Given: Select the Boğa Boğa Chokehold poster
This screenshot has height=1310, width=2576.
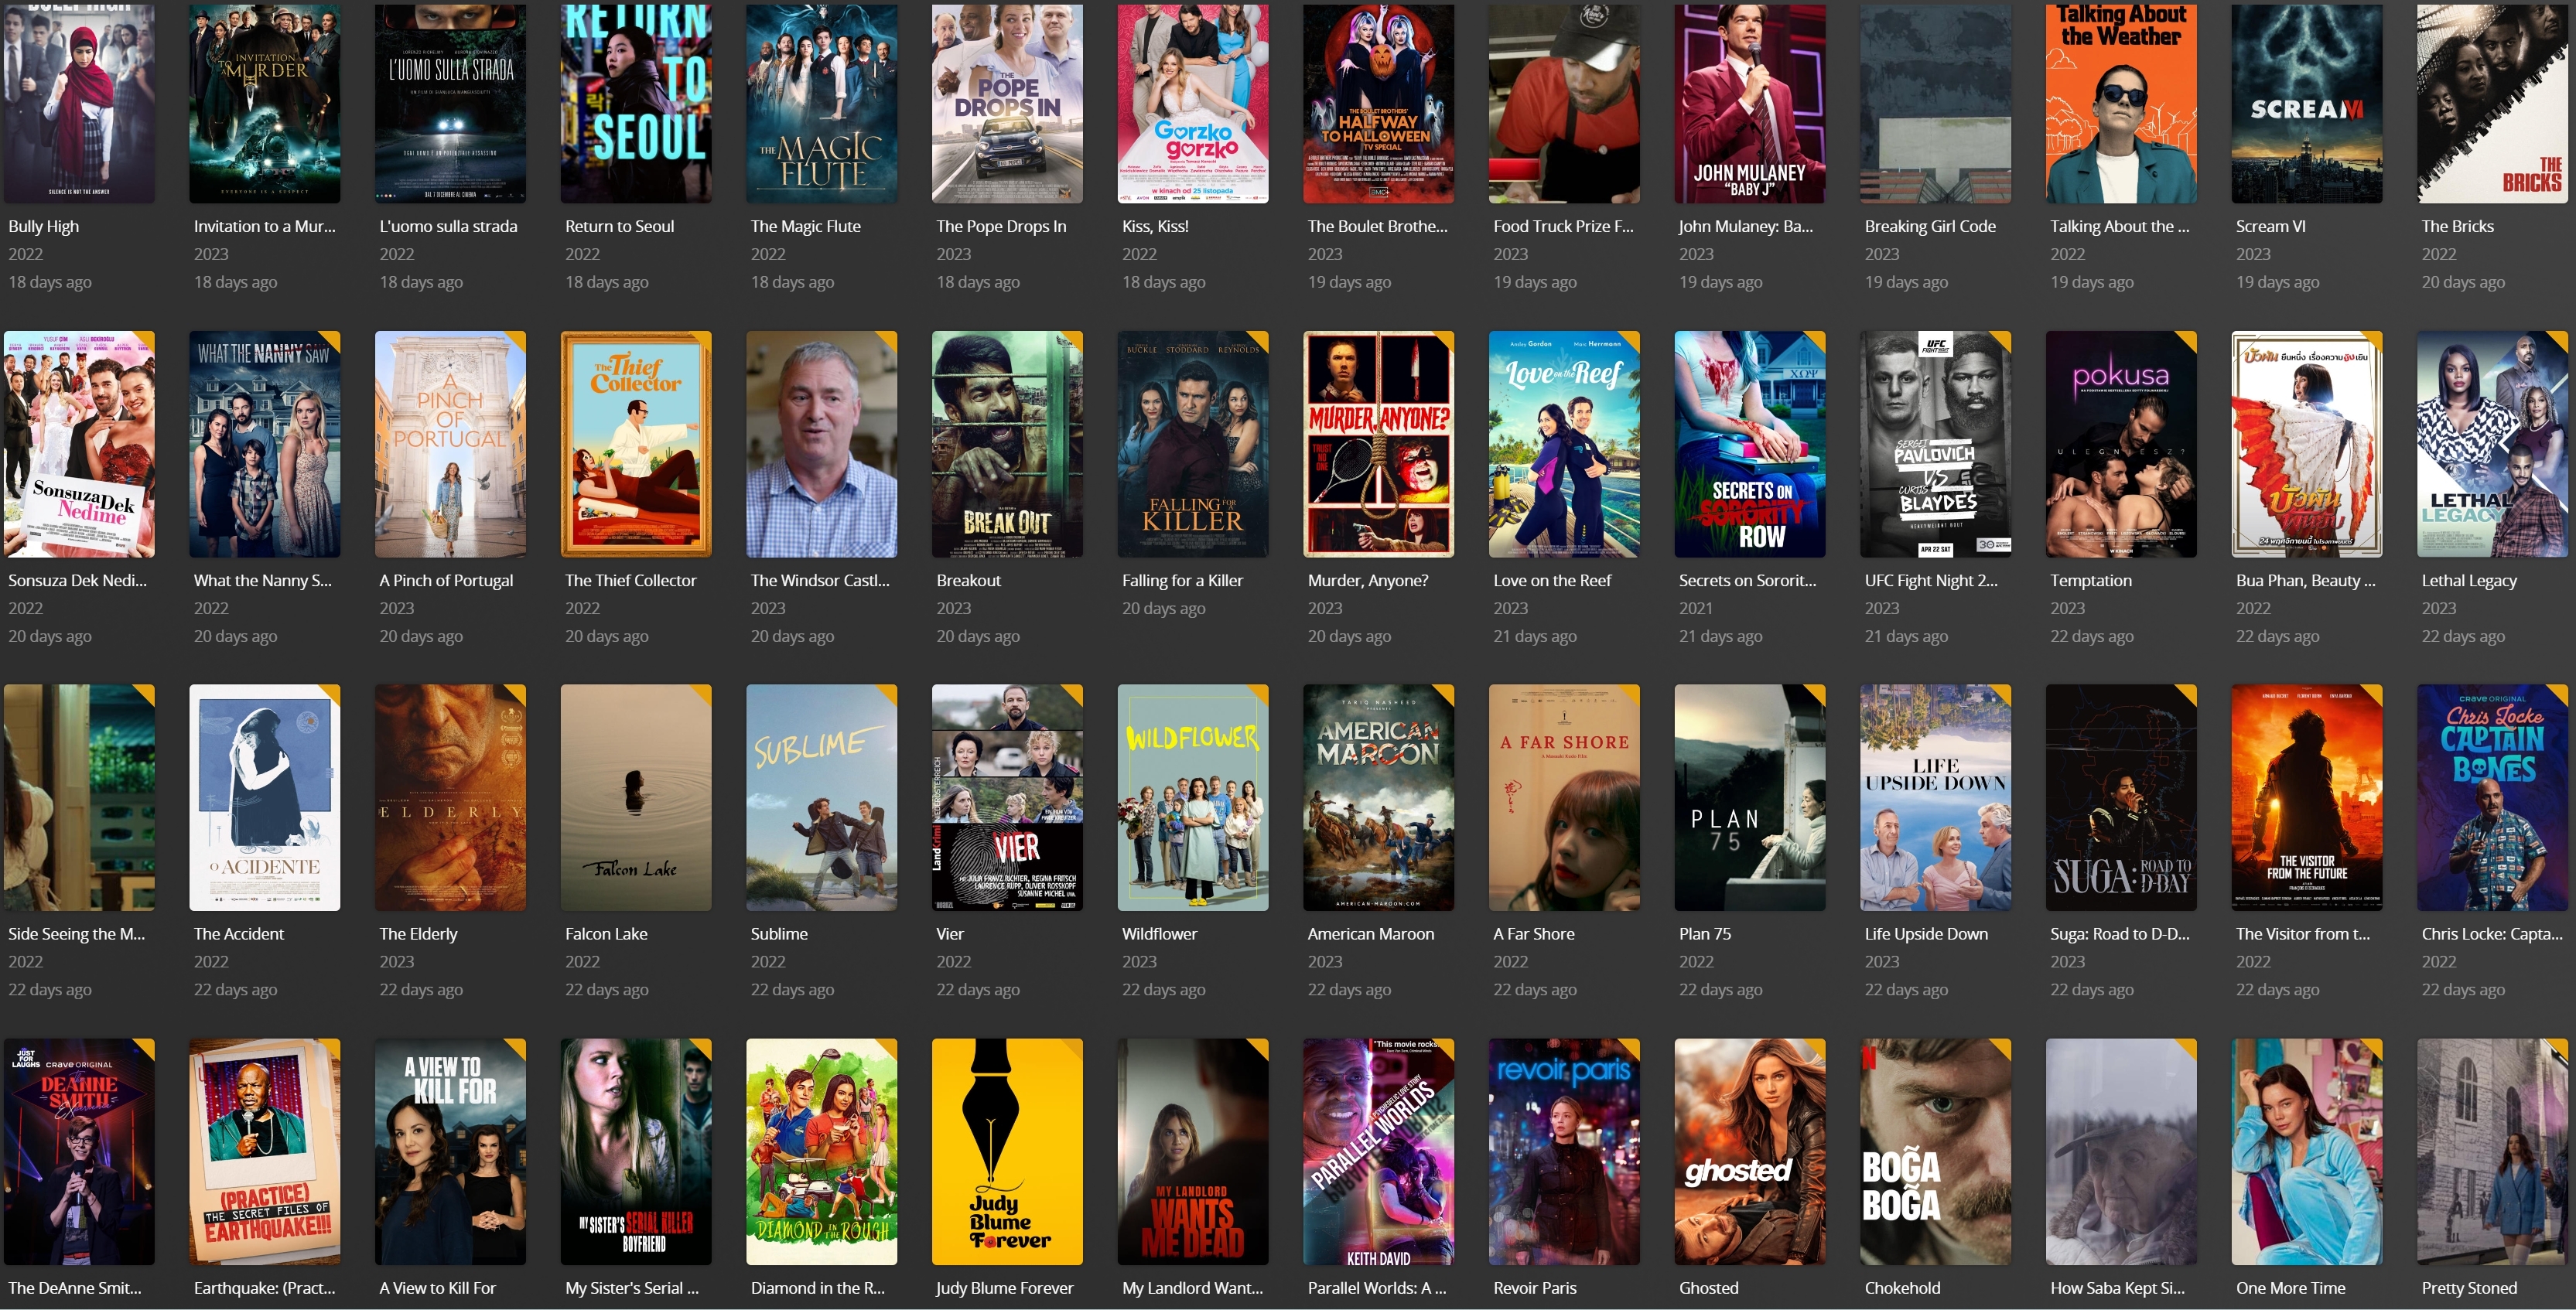Looking at the screenshot, I should [x=1936, y=1152].
